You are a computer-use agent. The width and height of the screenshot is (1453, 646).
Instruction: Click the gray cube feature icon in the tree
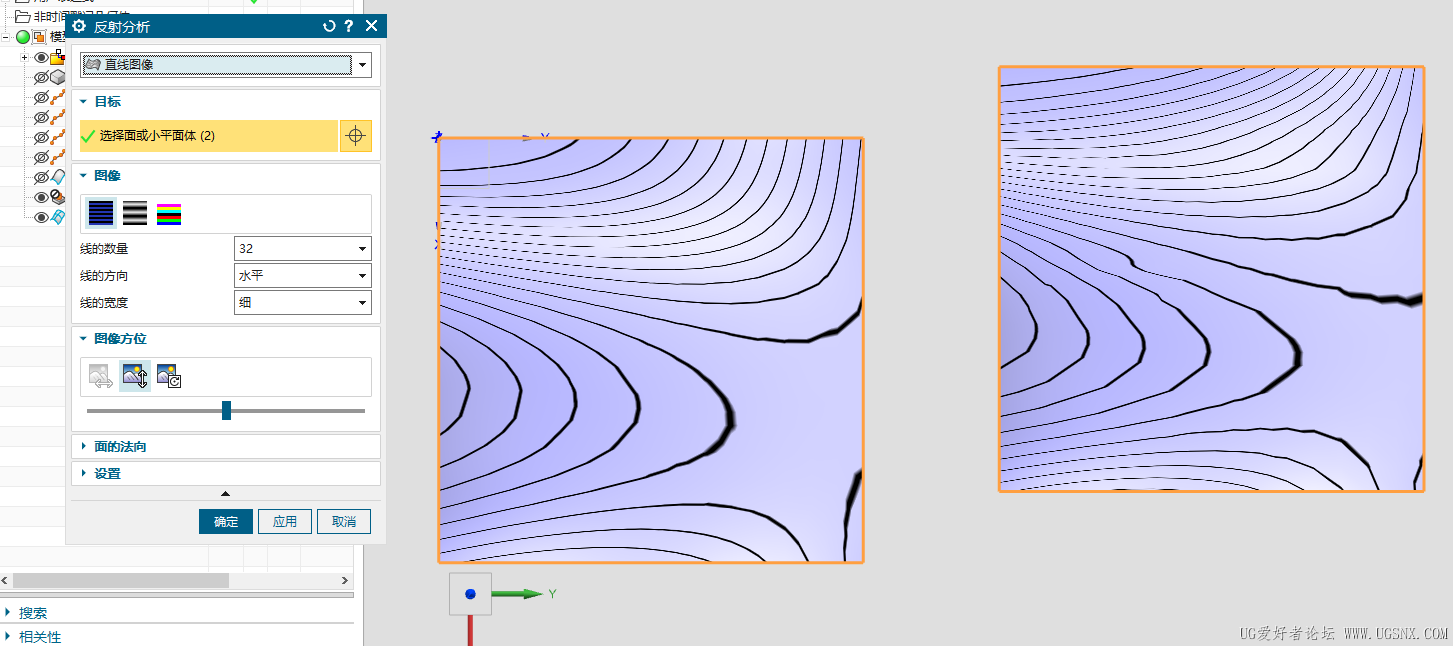pyautogui.click(x=57, y=77)
